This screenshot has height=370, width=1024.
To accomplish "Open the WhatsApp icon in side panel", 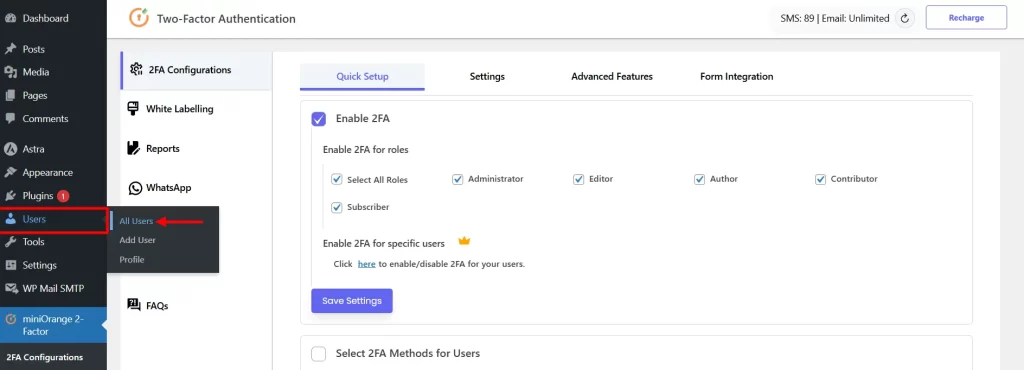I will 135,188.
